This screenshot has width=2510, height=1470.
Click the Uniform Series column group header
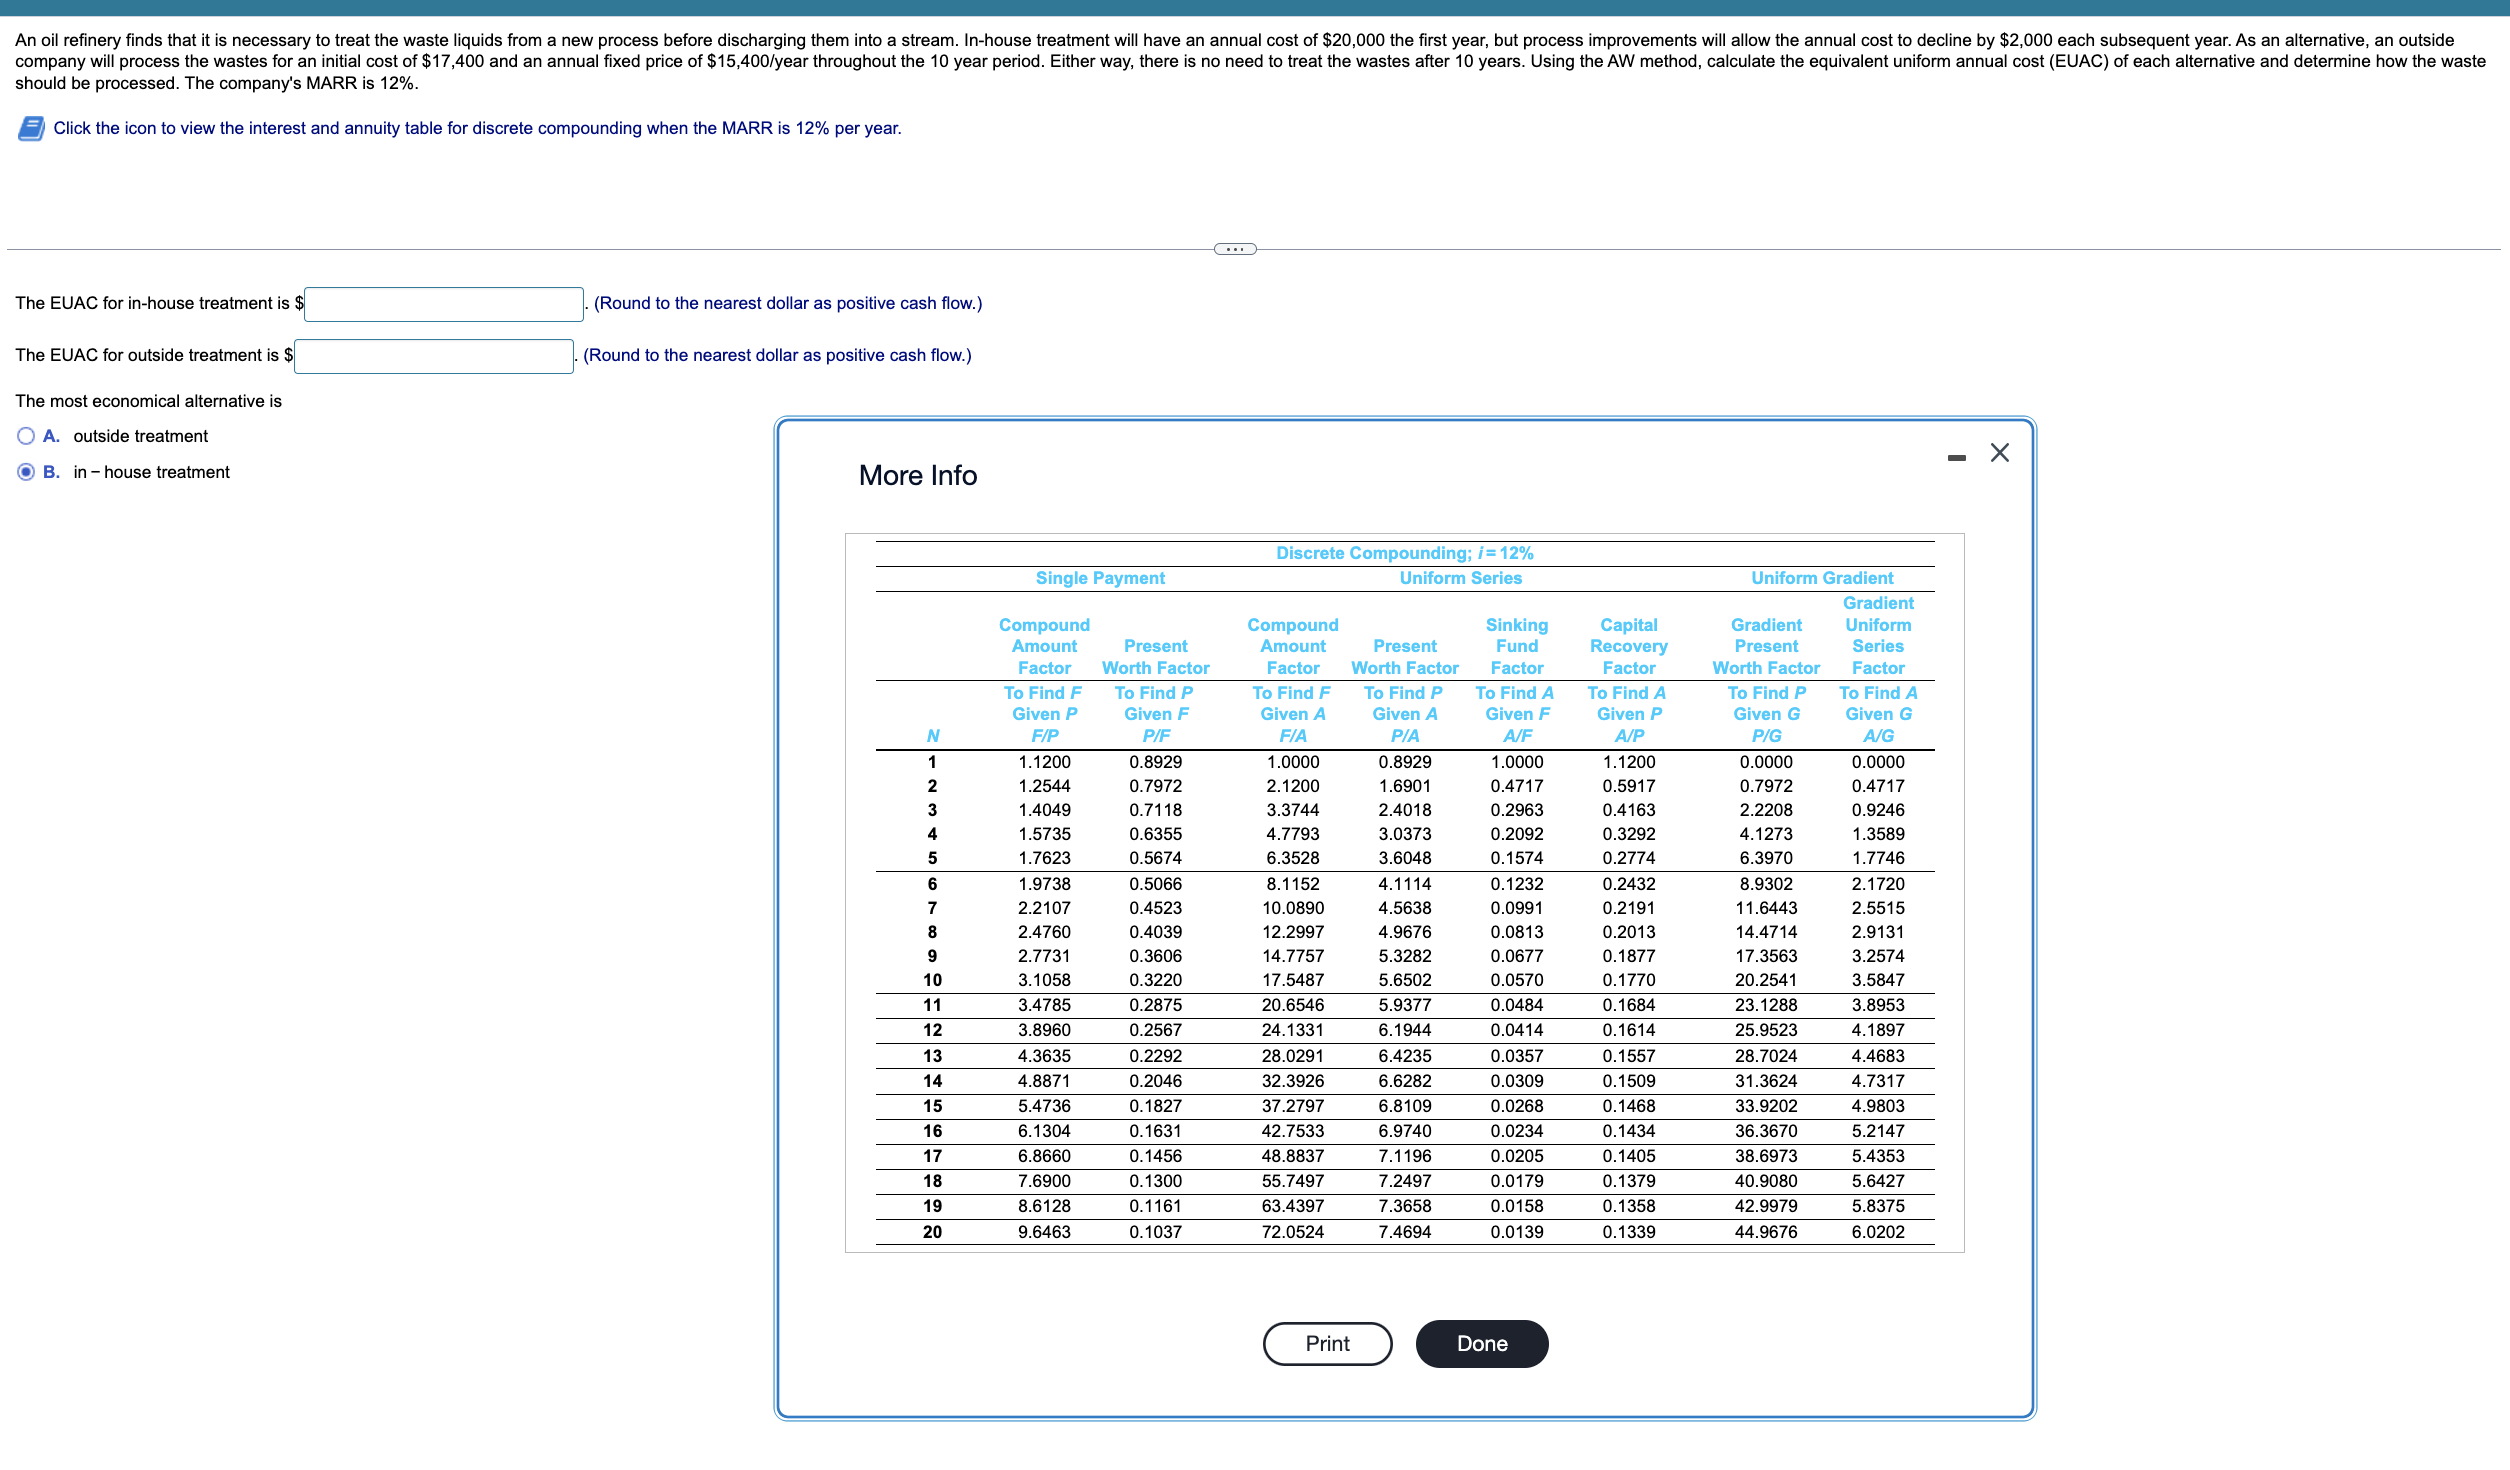1460,578
